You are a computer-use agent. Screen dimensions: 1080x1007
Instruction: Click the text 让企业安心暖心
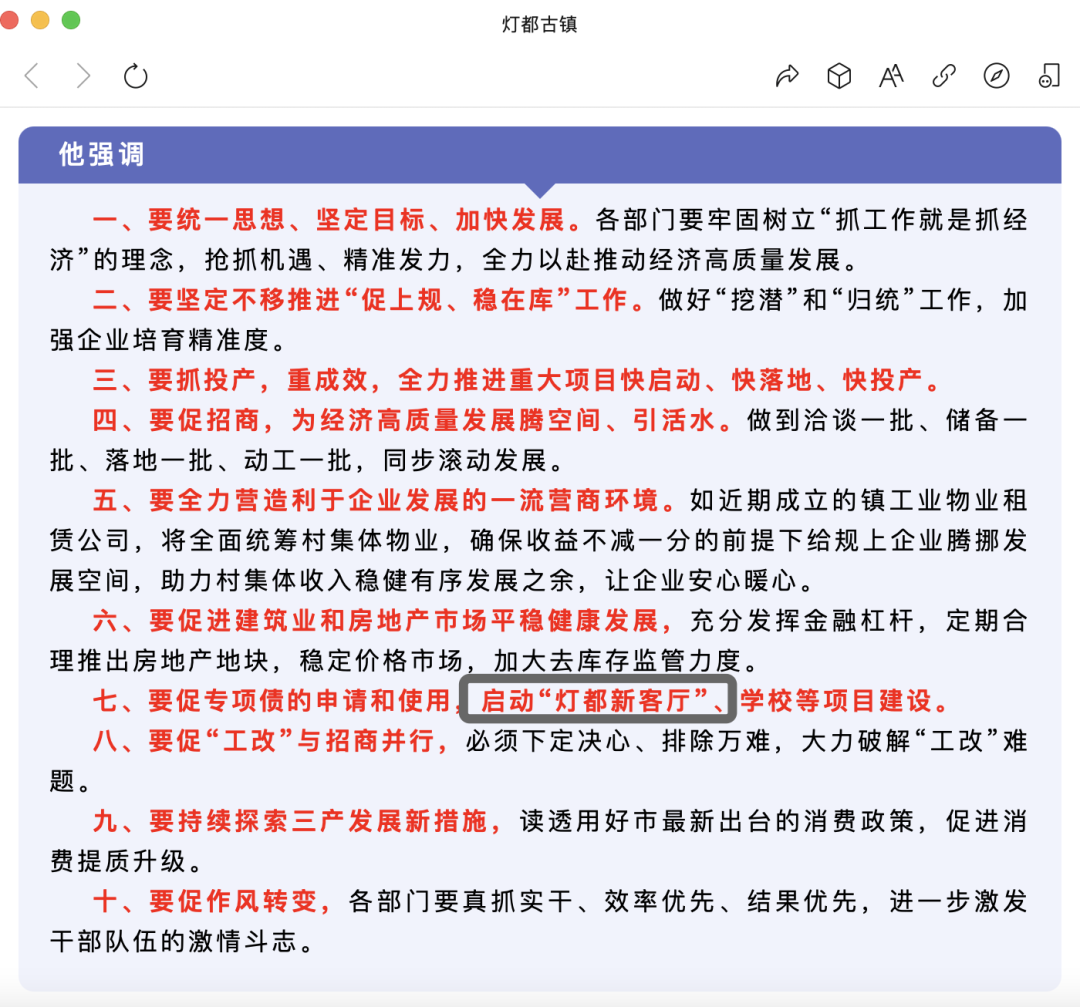702,580
